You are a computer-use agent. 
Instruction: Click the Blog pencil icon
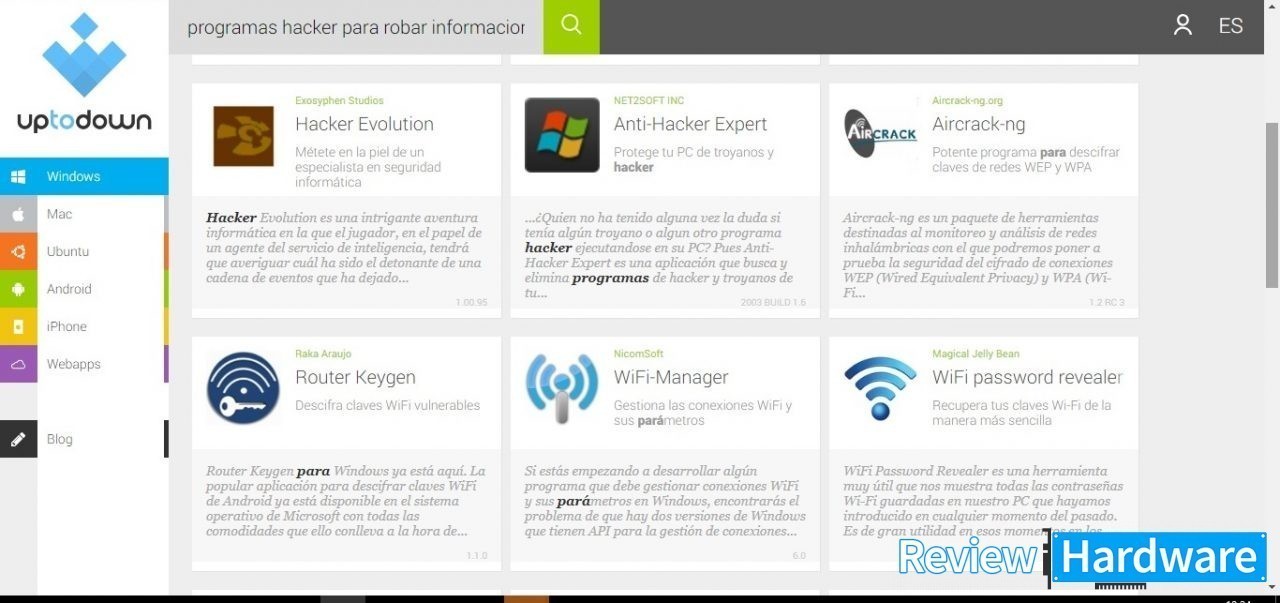18,439
